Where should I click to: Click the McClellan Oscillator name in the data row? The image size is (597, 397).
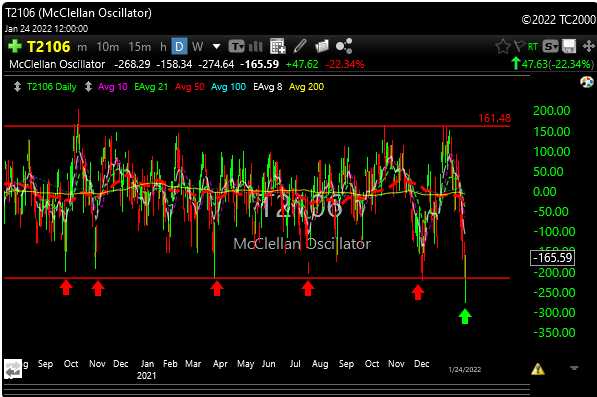[x=57, y=64]
